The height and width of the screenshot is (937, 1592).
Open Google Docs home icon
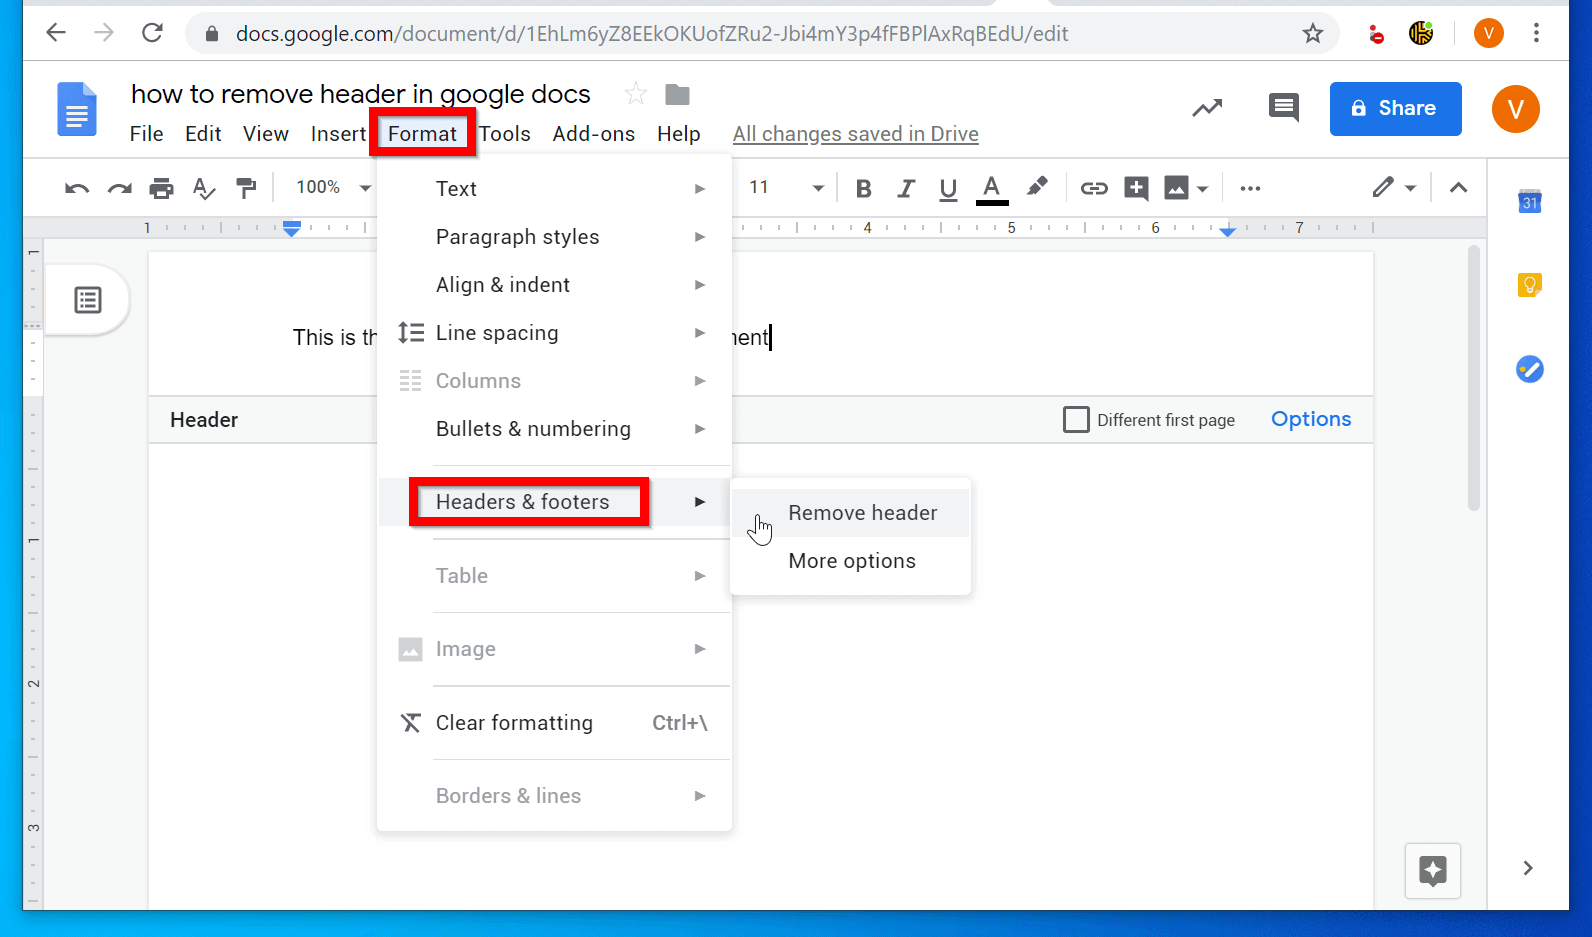[77, 109]
